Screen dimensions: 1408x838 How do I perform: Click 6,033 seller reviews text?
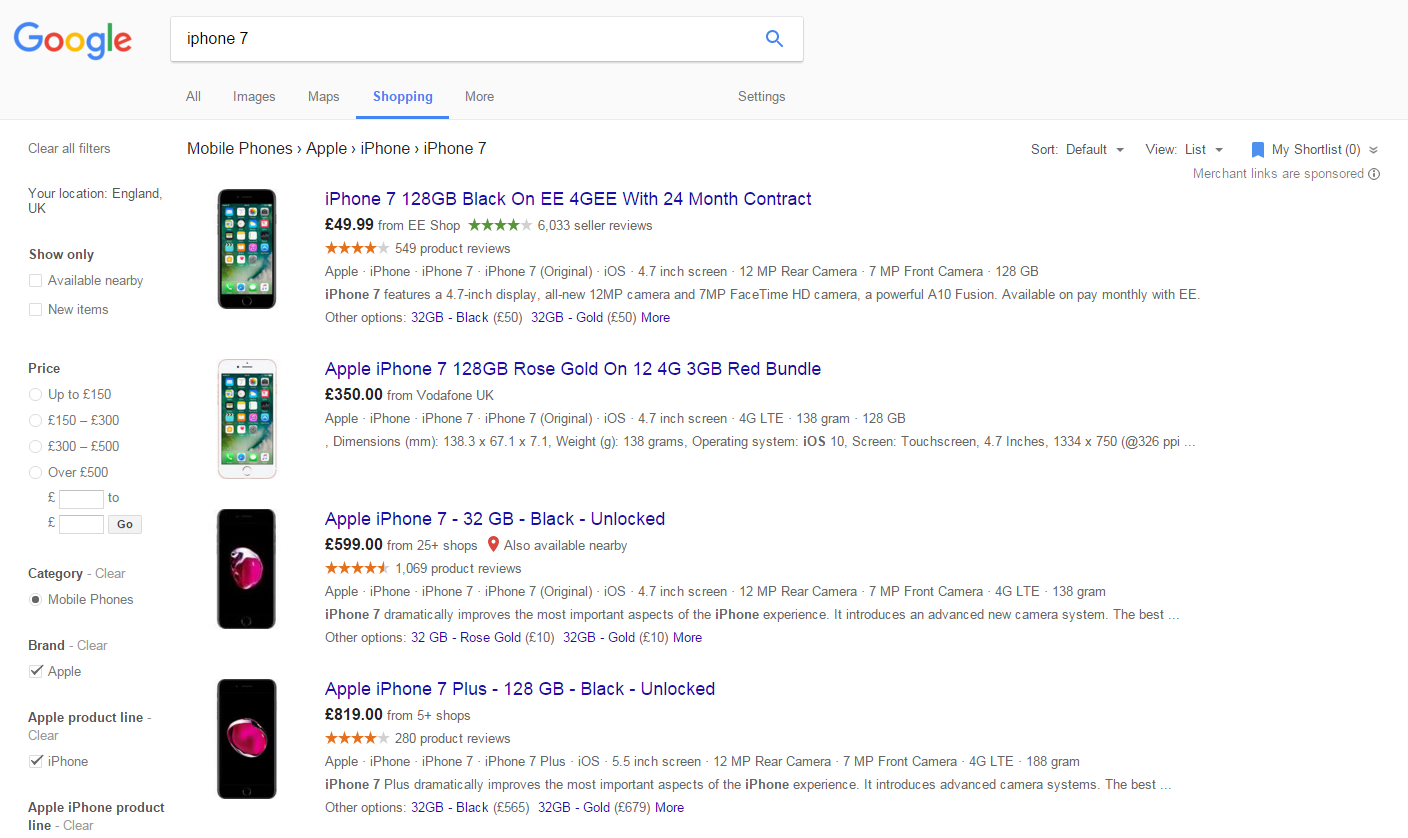595,226
